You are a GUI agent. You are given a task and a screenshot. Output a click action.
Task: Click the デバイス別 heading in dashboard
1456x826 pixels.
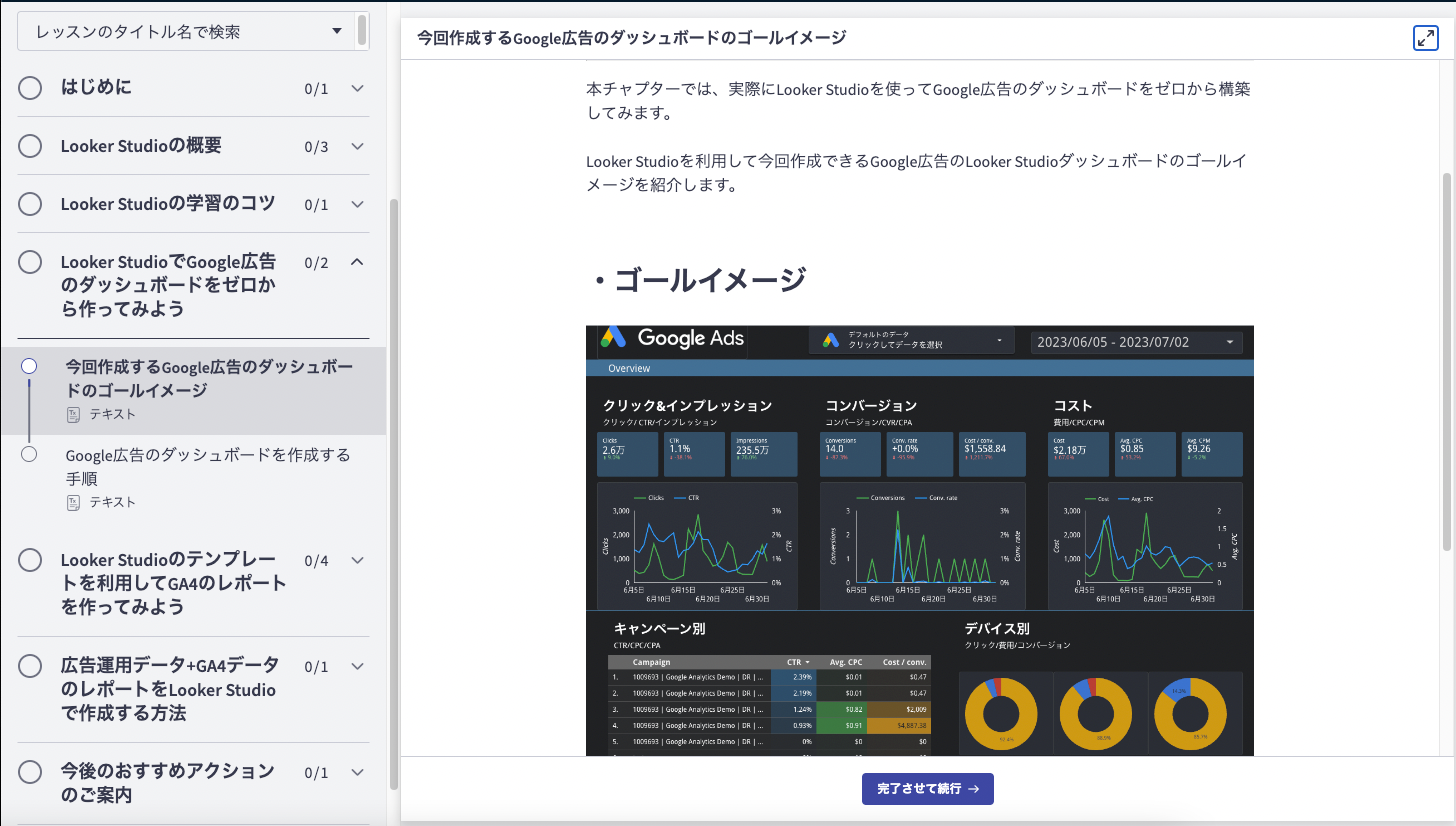click(997, 629)
